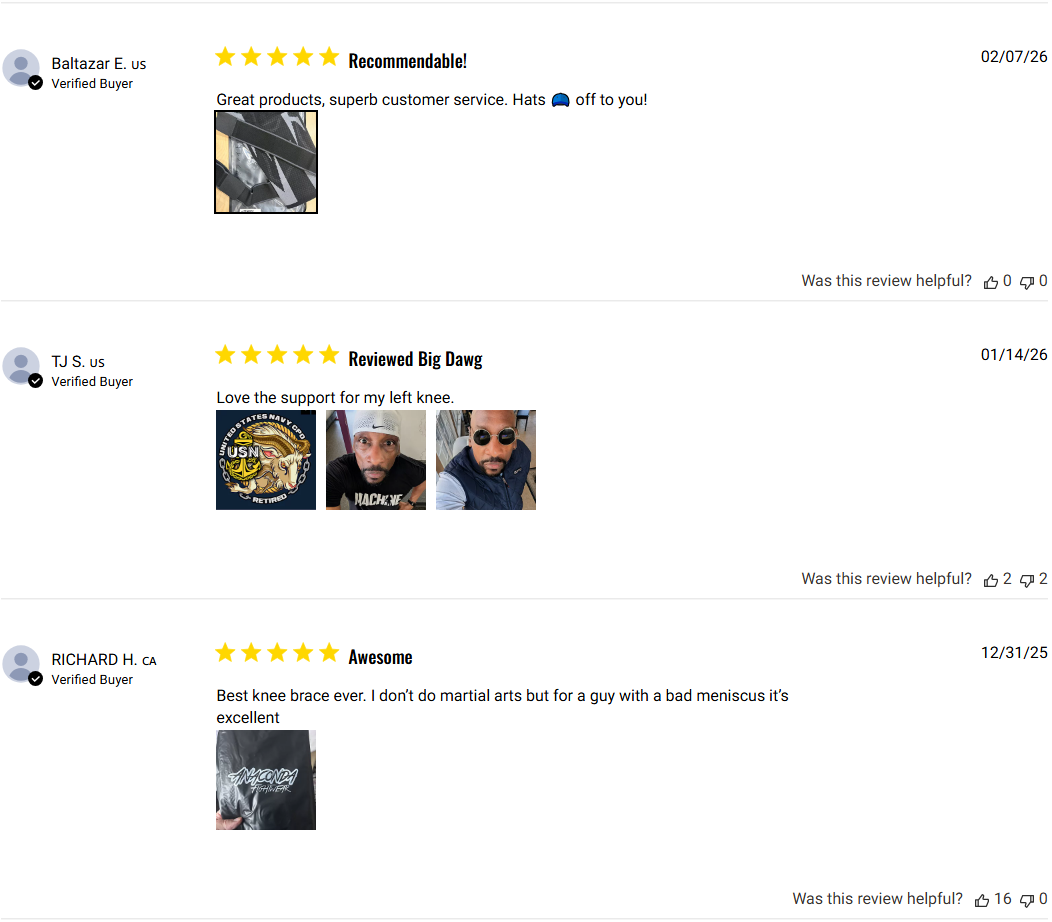View photo of man wearing sunglasses
Screen dimensions: 1052x922
point(486,460)
